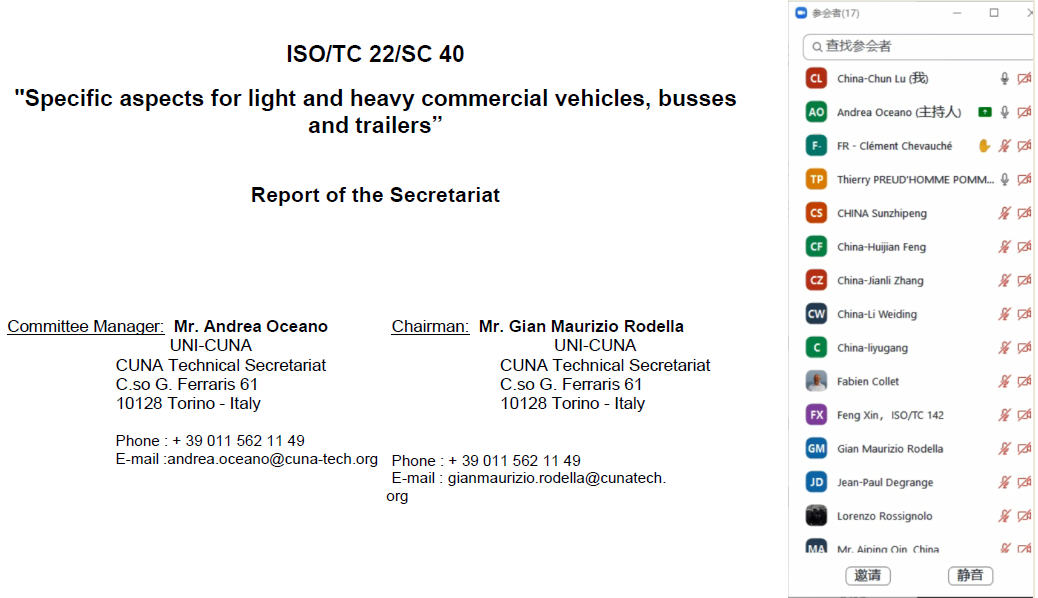
Task: Click the raised hand icon for Clément Chevauché
Action: 984,146
